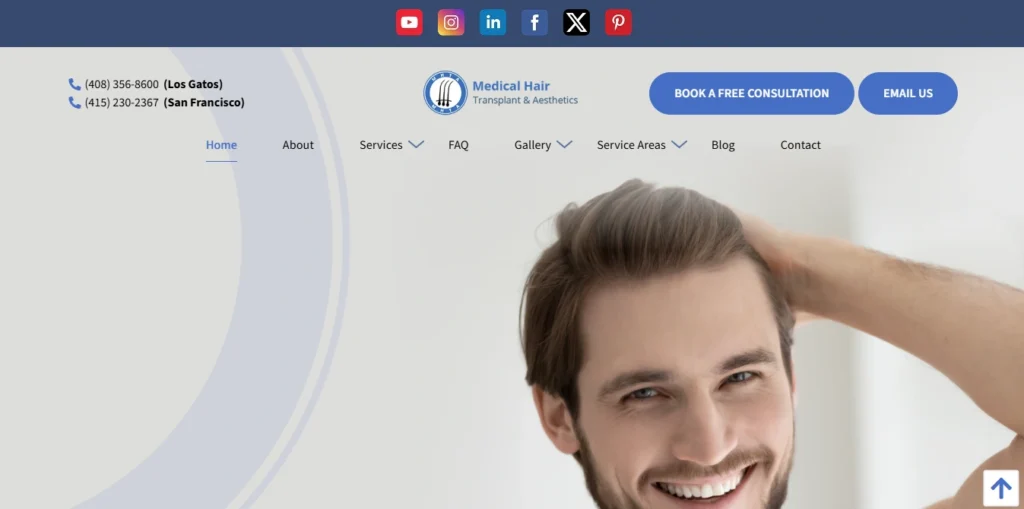1024x509 pixels.
Task: Call the (415) 230-2367 number link
Action: point(121,103)
